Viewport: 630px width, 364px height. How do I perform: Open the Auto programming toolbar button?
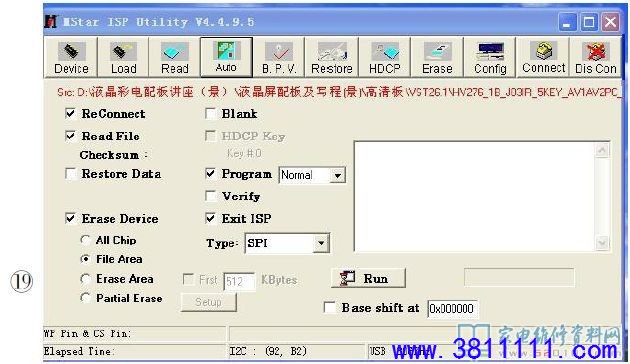(x=226, y=57)
